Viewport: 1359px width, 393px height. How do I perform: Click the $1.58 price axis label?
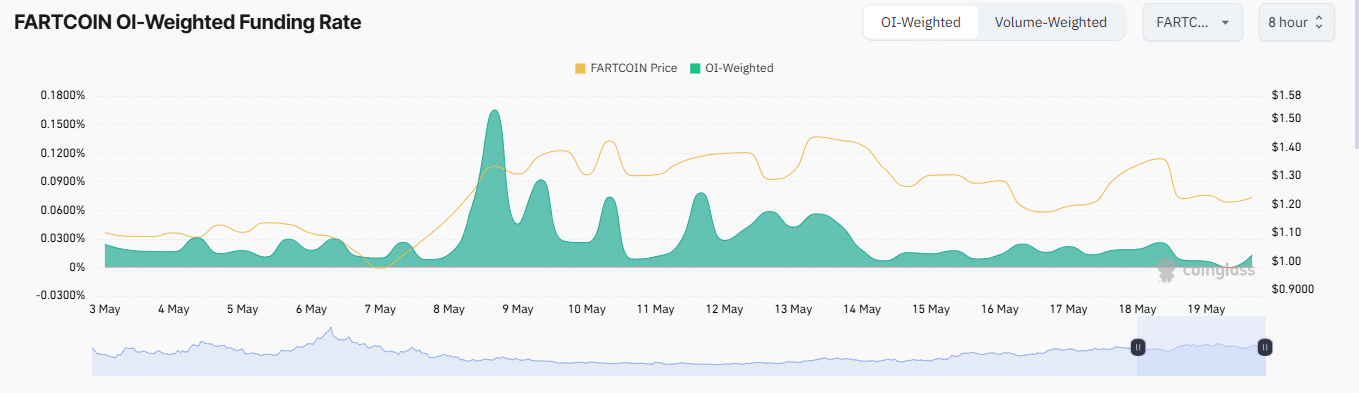click(x=1286, y=96)
